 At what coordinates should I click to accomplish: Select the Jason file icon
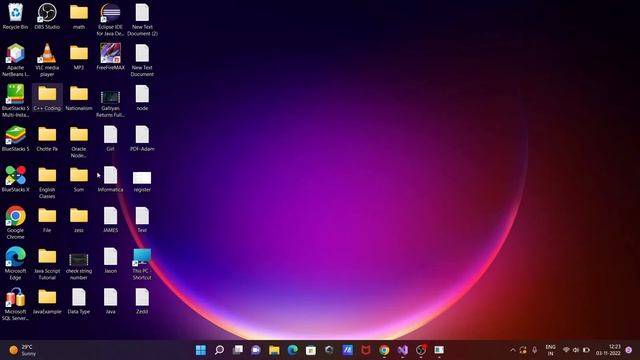pyautogui.click(x=110, y=260)
